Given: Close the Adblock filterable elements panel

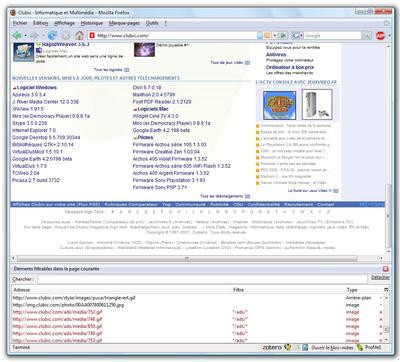Looking at the screenshot, I should click(386, 269).
